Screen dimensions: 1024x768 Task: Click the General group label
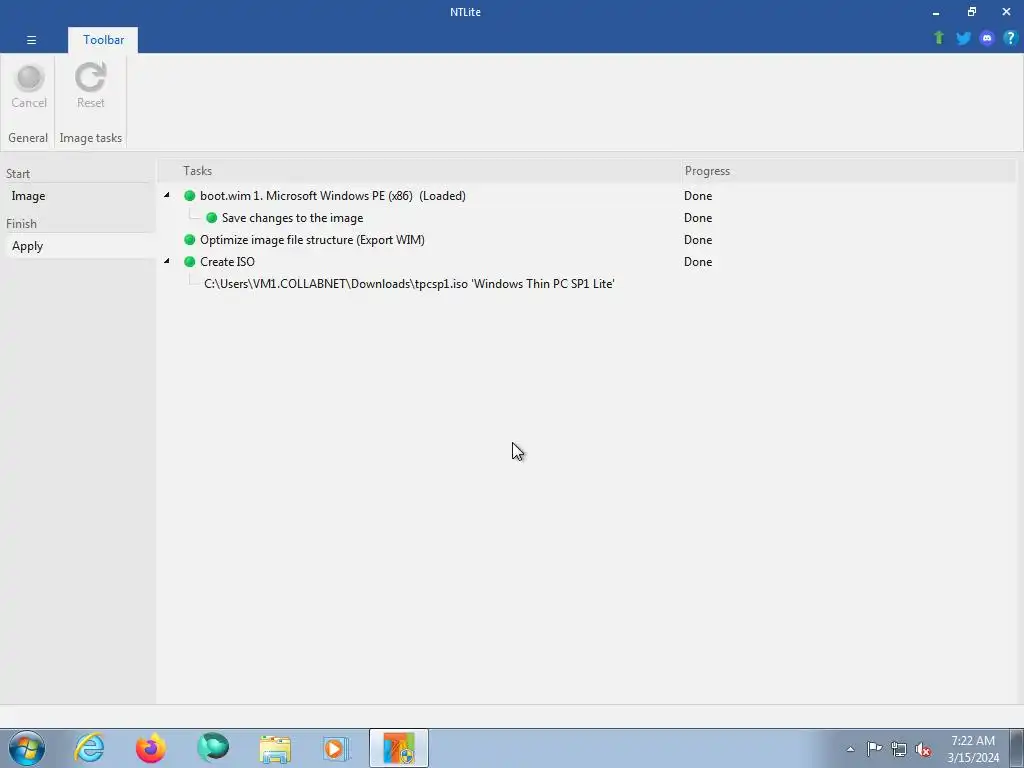coord(28,138)
